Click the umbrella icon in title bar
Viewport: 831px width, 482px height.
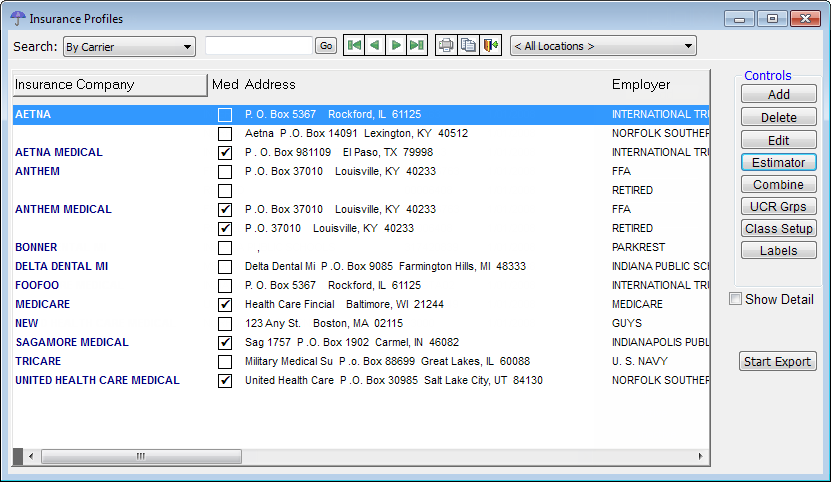pyautogui.click(x=18, y=19)
